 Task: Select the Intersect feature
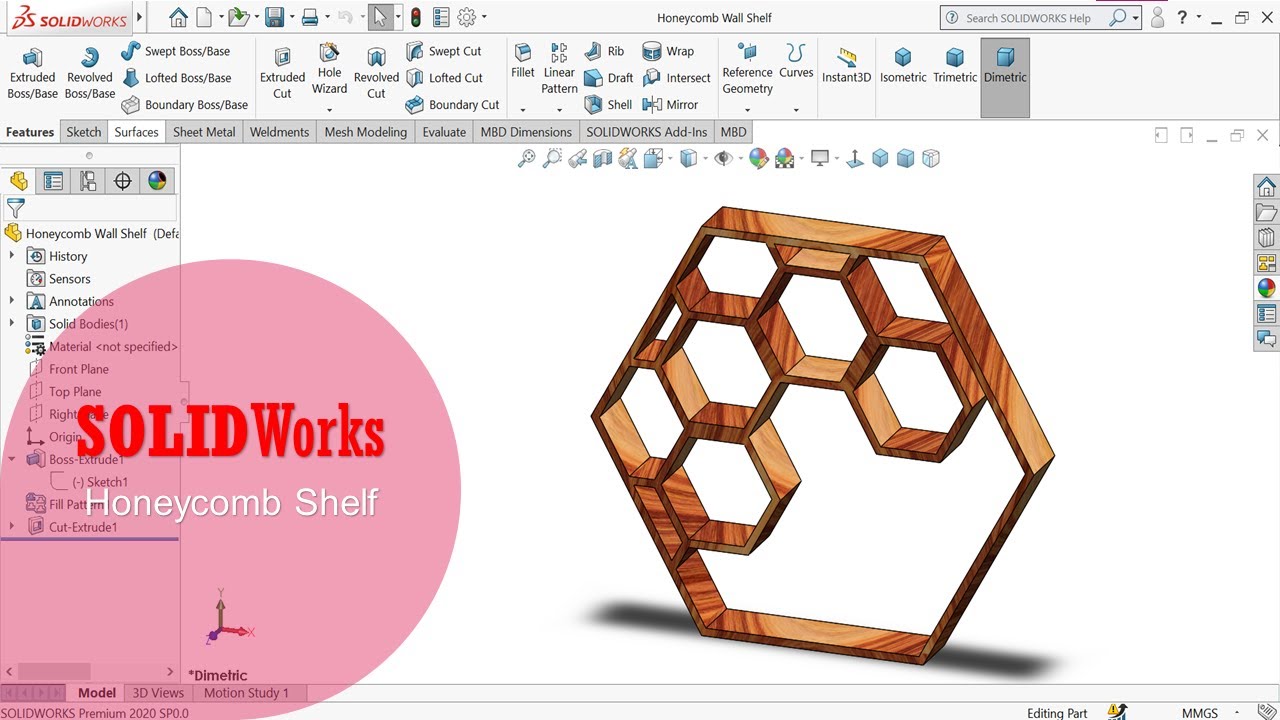click(x=676, y=78)
